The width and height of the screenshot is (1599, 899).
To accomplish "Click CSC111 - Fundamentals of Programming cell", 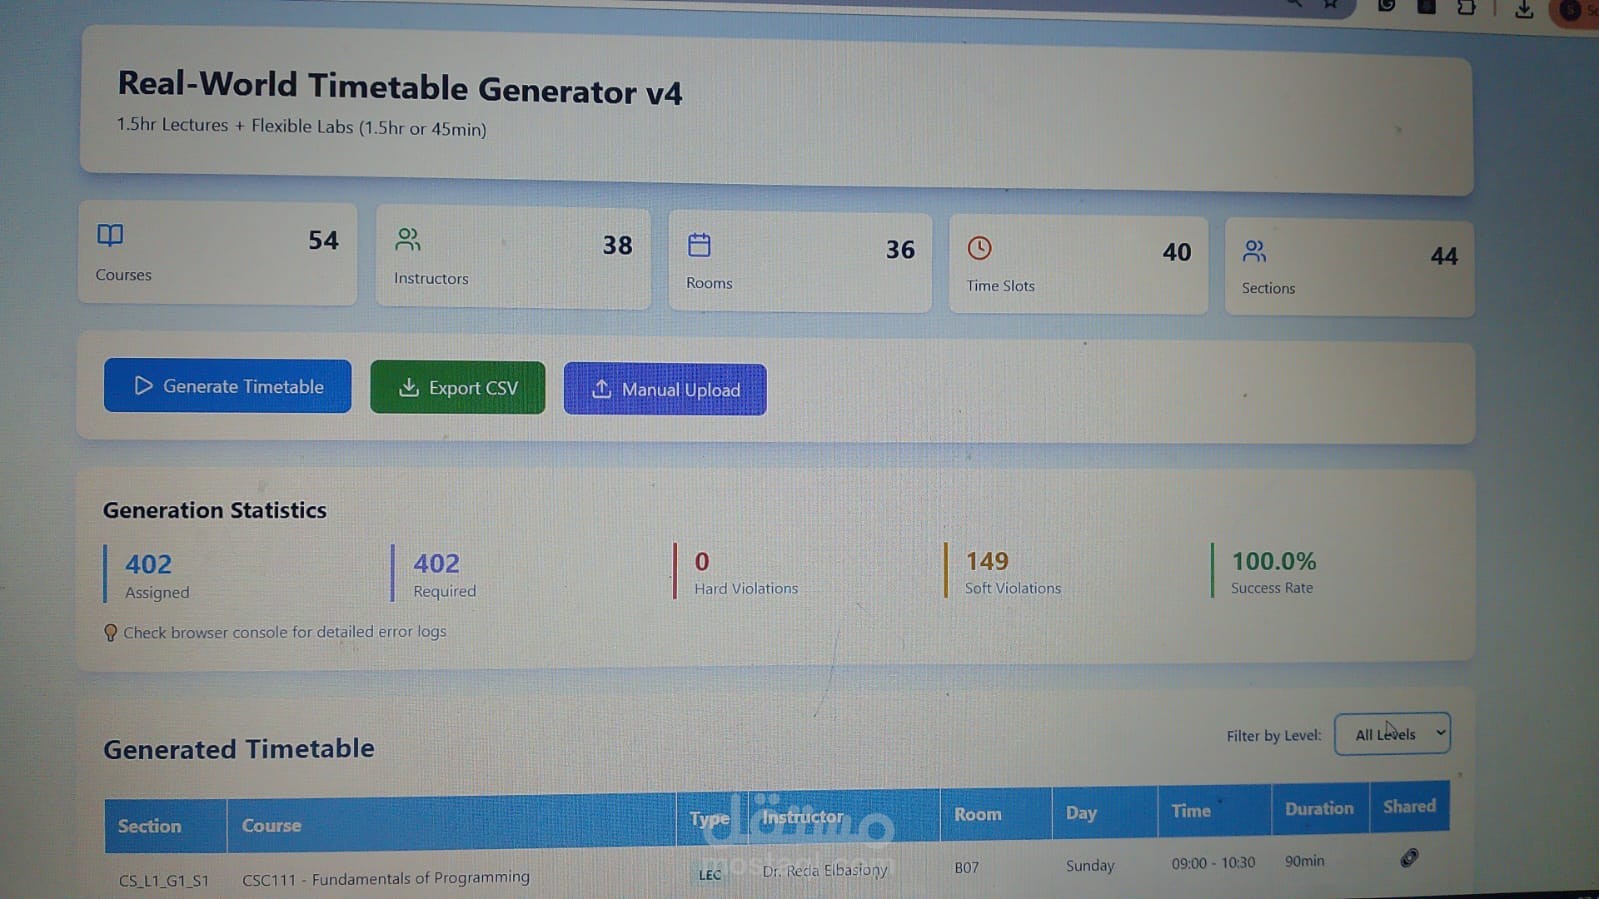I will tap(386, 878).
